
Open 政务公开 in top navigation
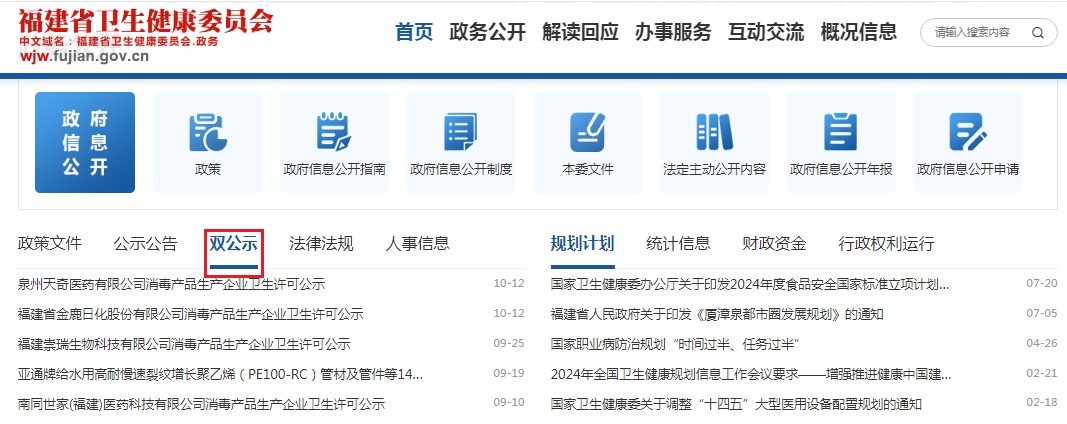pyautogui.click(x=487, y=32)
